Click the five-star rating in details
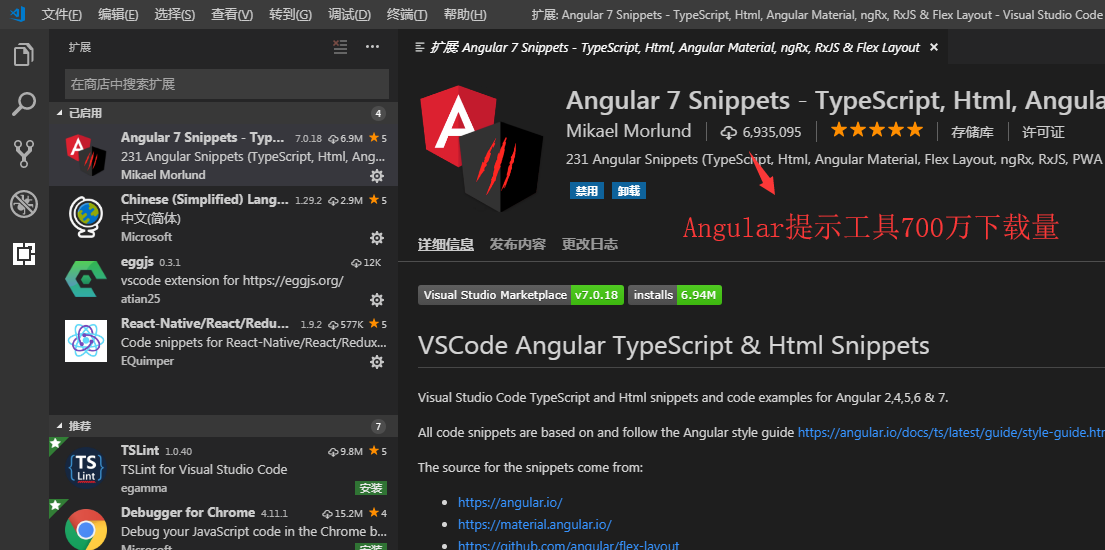Image resolution: width=1105 pixels, height=550 pixels. [877, 130]
